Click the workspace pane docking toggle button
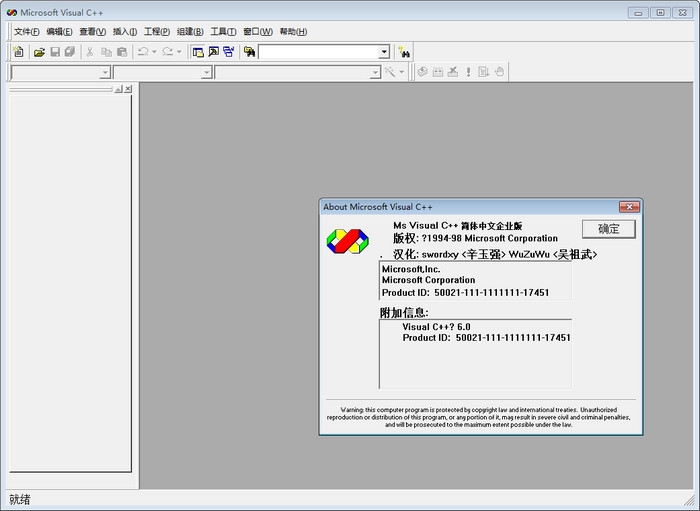This screenshot has height=511, width=700. [x=118, y=89]
